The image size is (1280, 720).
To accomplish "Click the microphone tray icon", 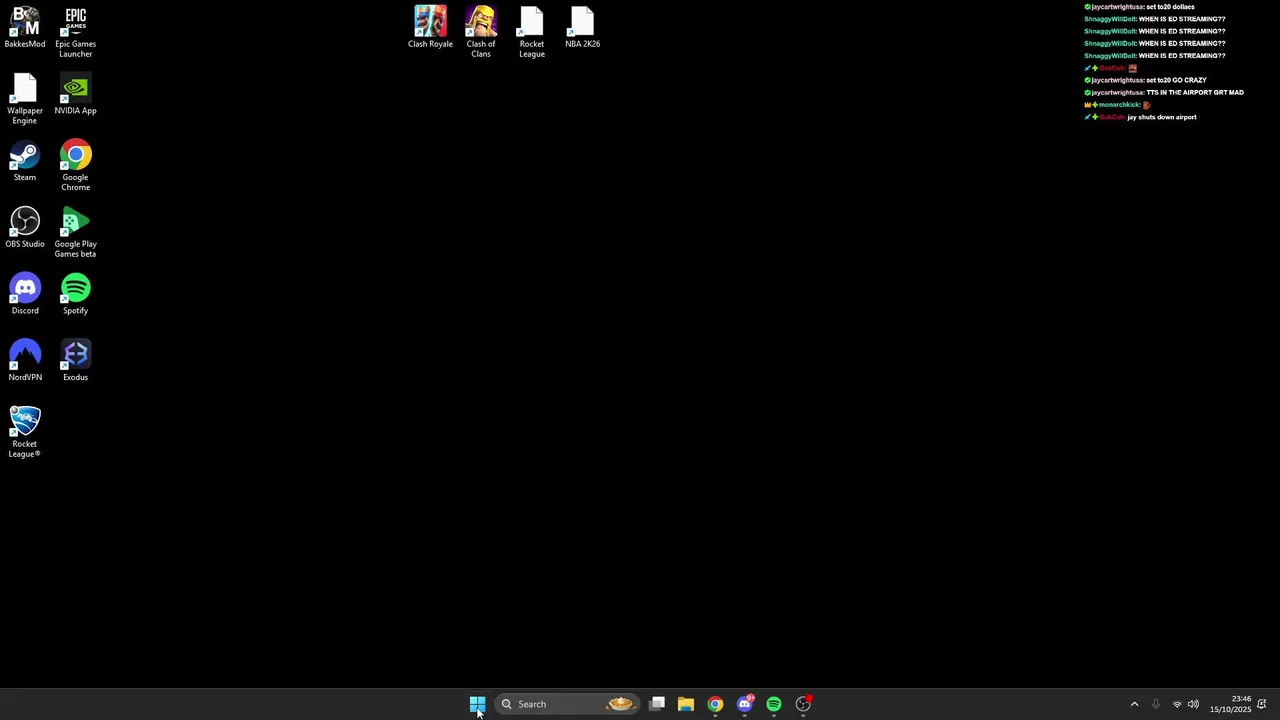I will click(x=1155, y=704).
